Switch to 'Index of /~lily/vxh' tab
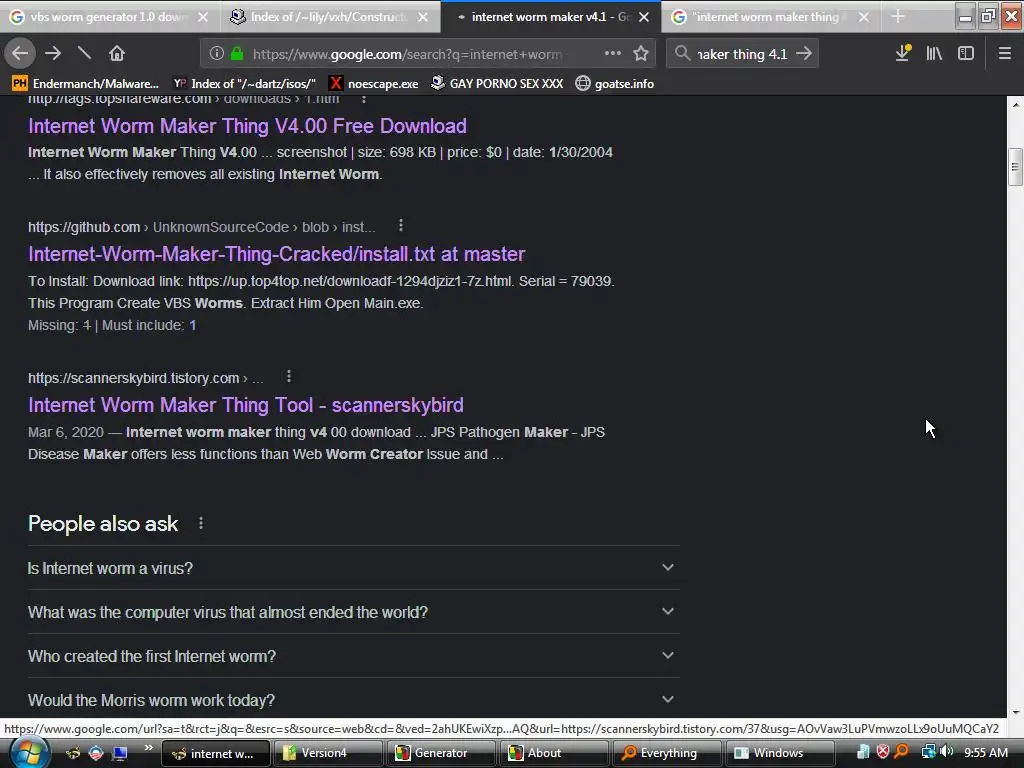The height and width of the screenshot is (768, 1024). click(328, 17)
